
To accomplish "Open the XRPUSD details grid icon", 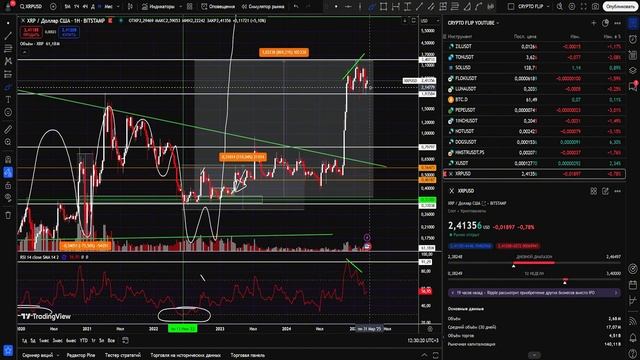I will coord(593,191).
